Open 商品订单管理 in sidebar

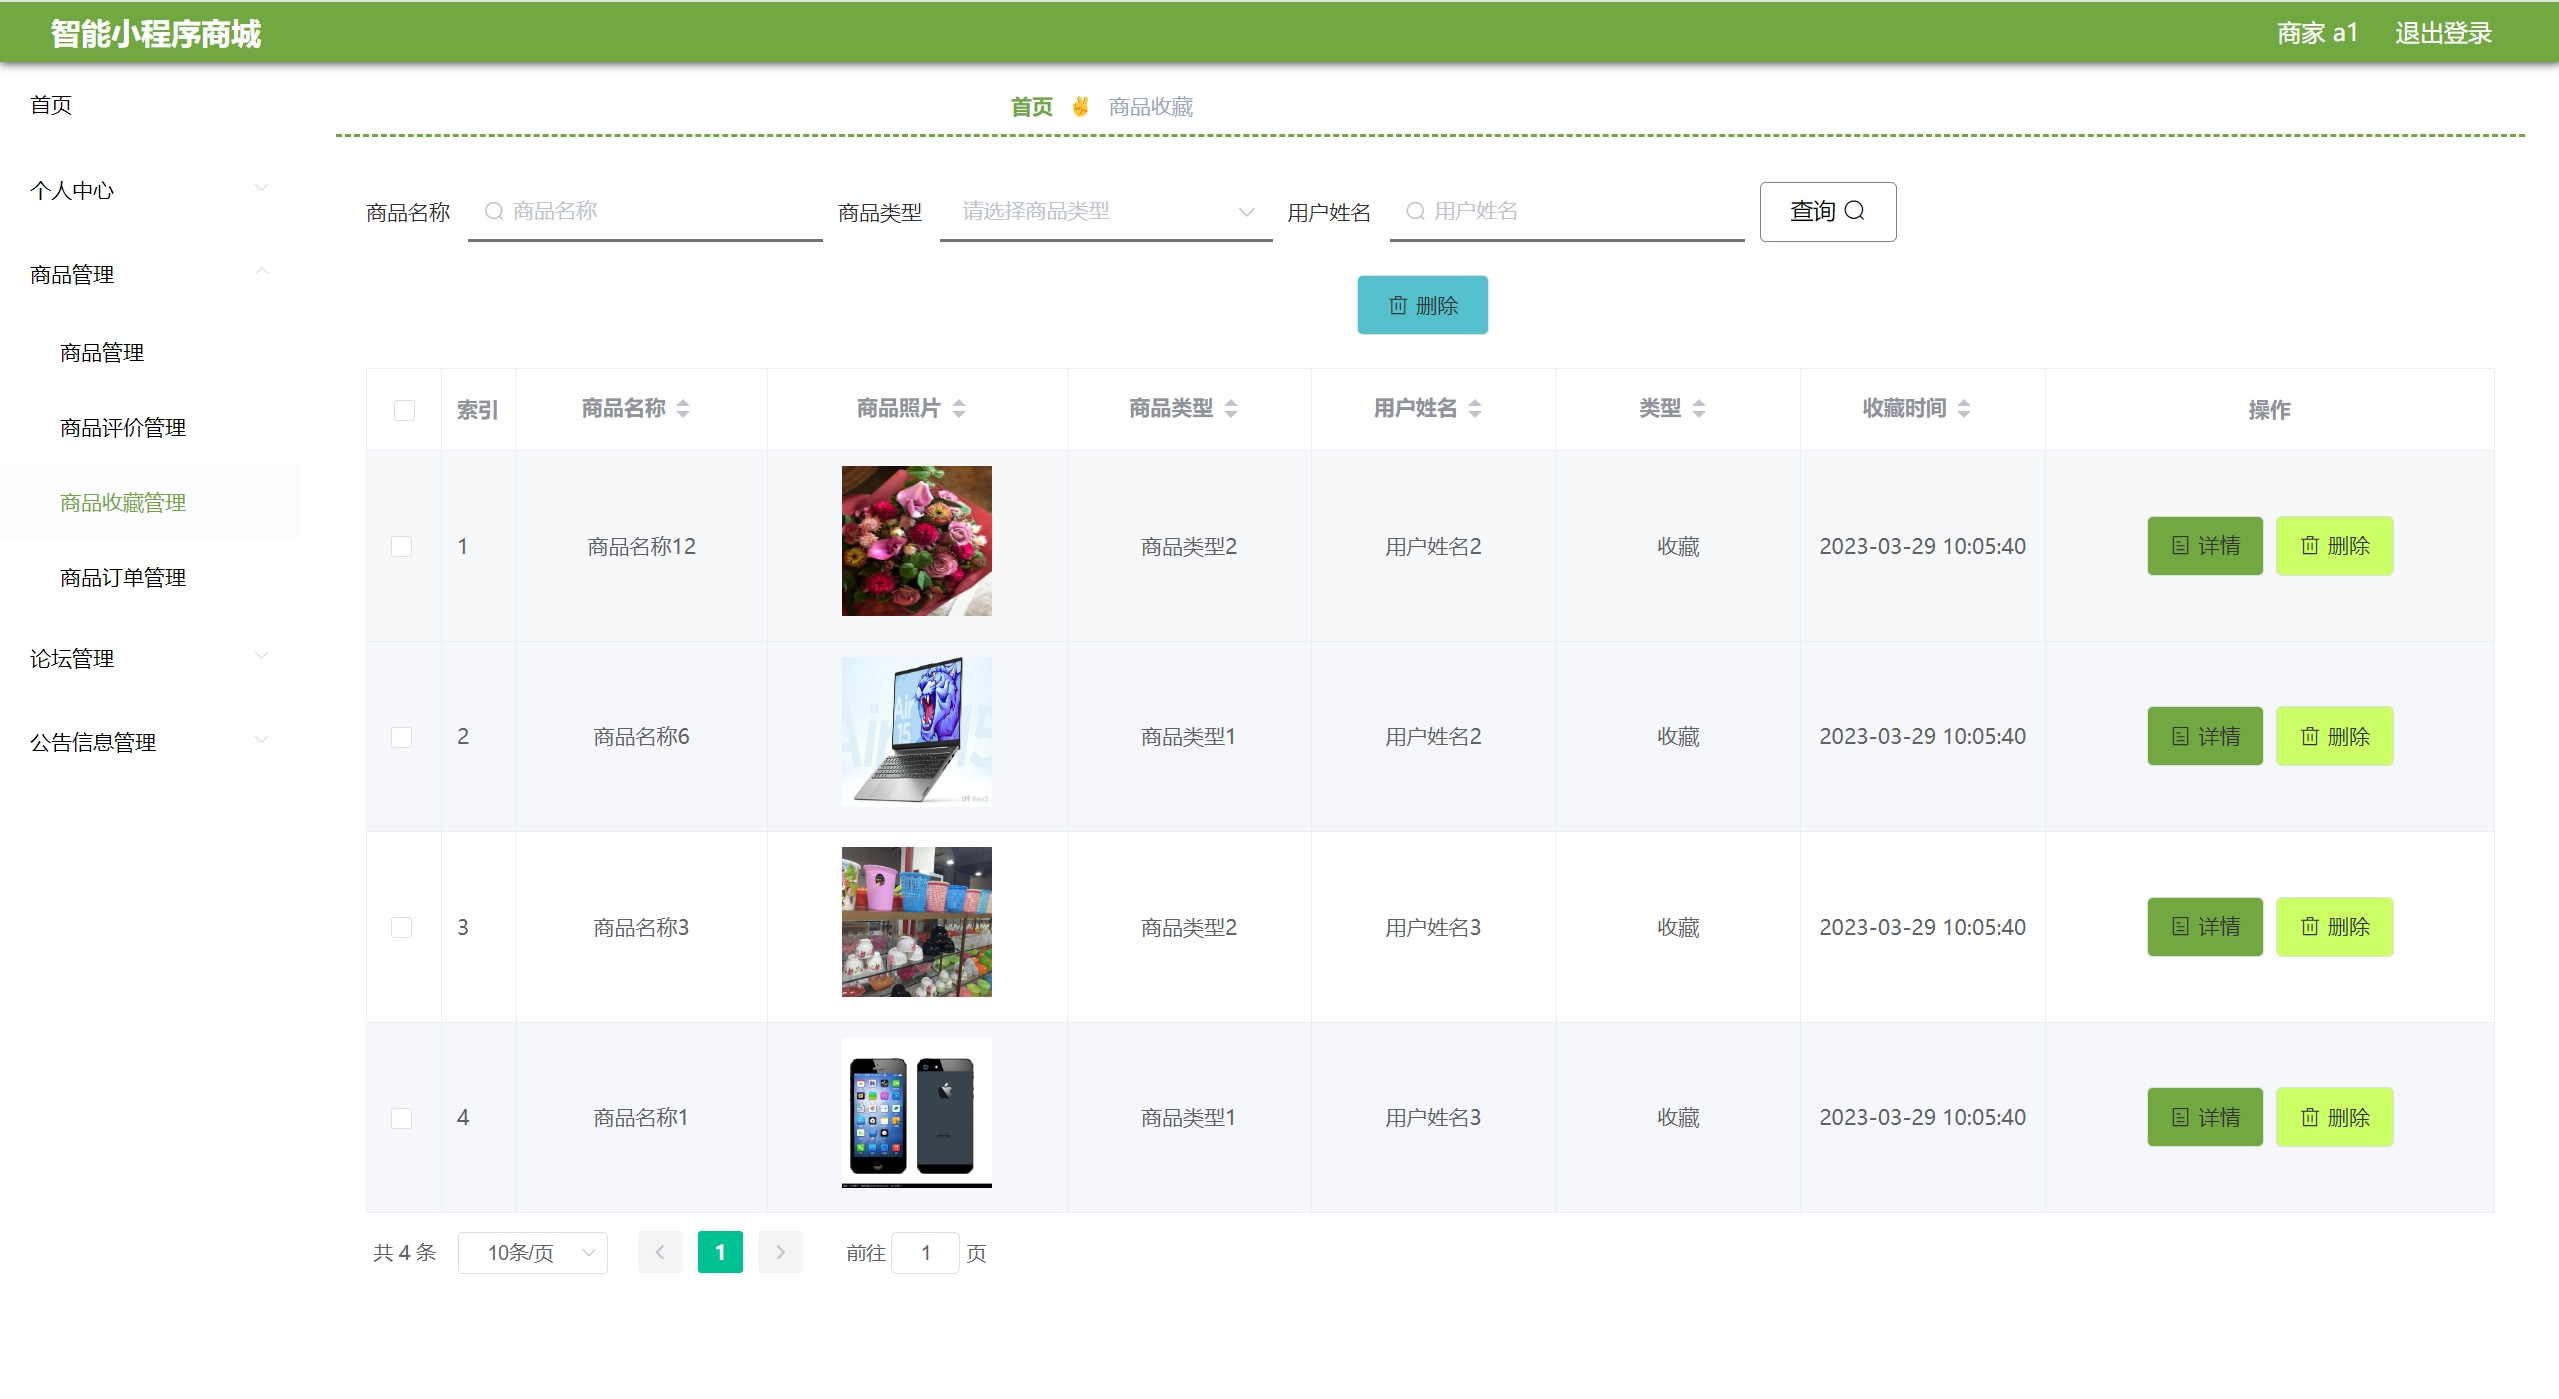(123, 577)
